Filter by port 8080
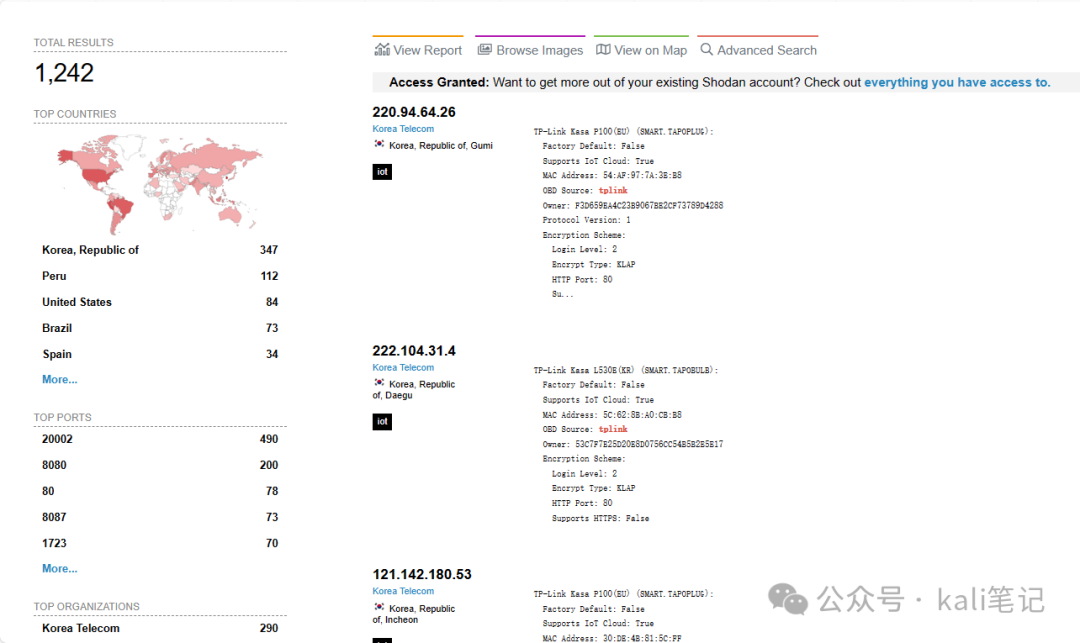Viewport: 1080px width, 643px height. (160, 465)
